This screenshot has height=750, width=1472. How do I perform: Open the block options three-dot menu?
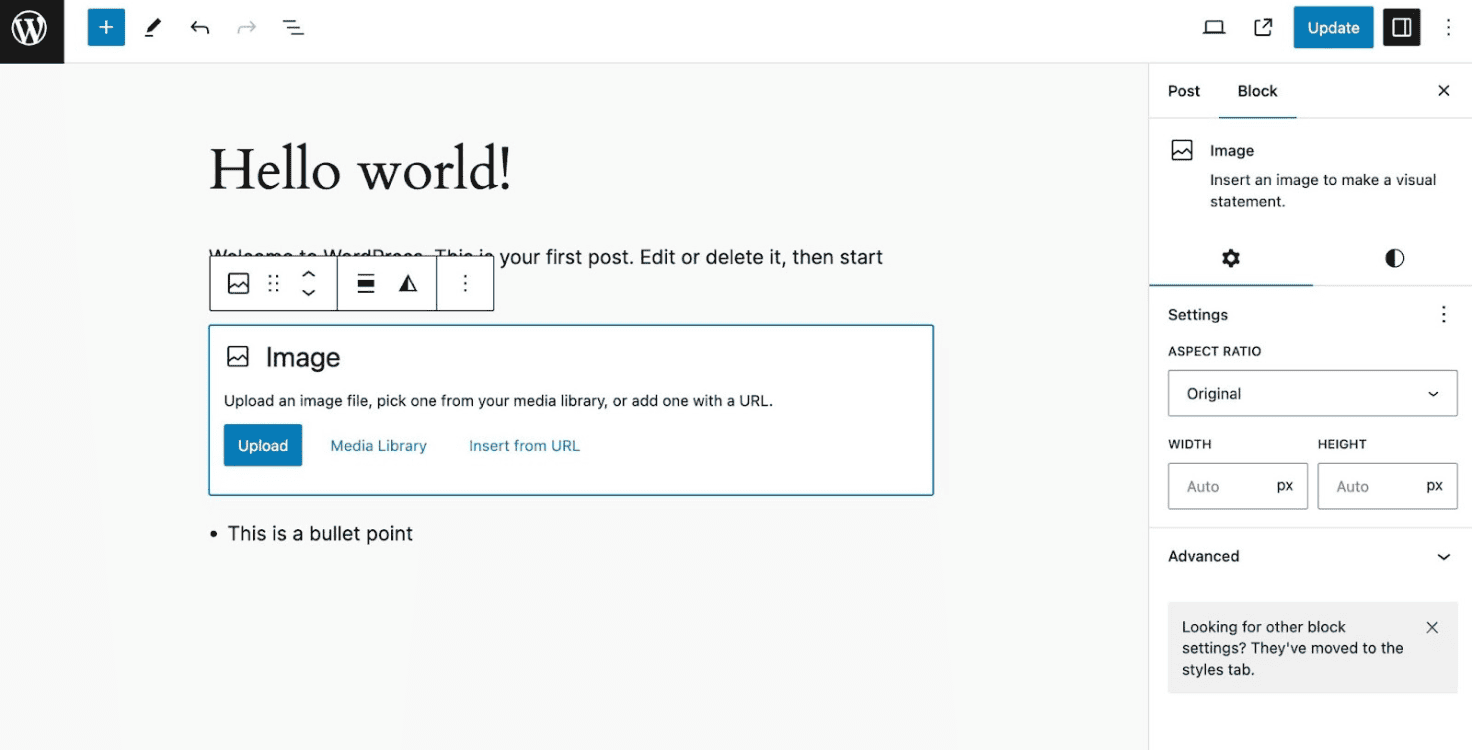click(x=465, y=283)
